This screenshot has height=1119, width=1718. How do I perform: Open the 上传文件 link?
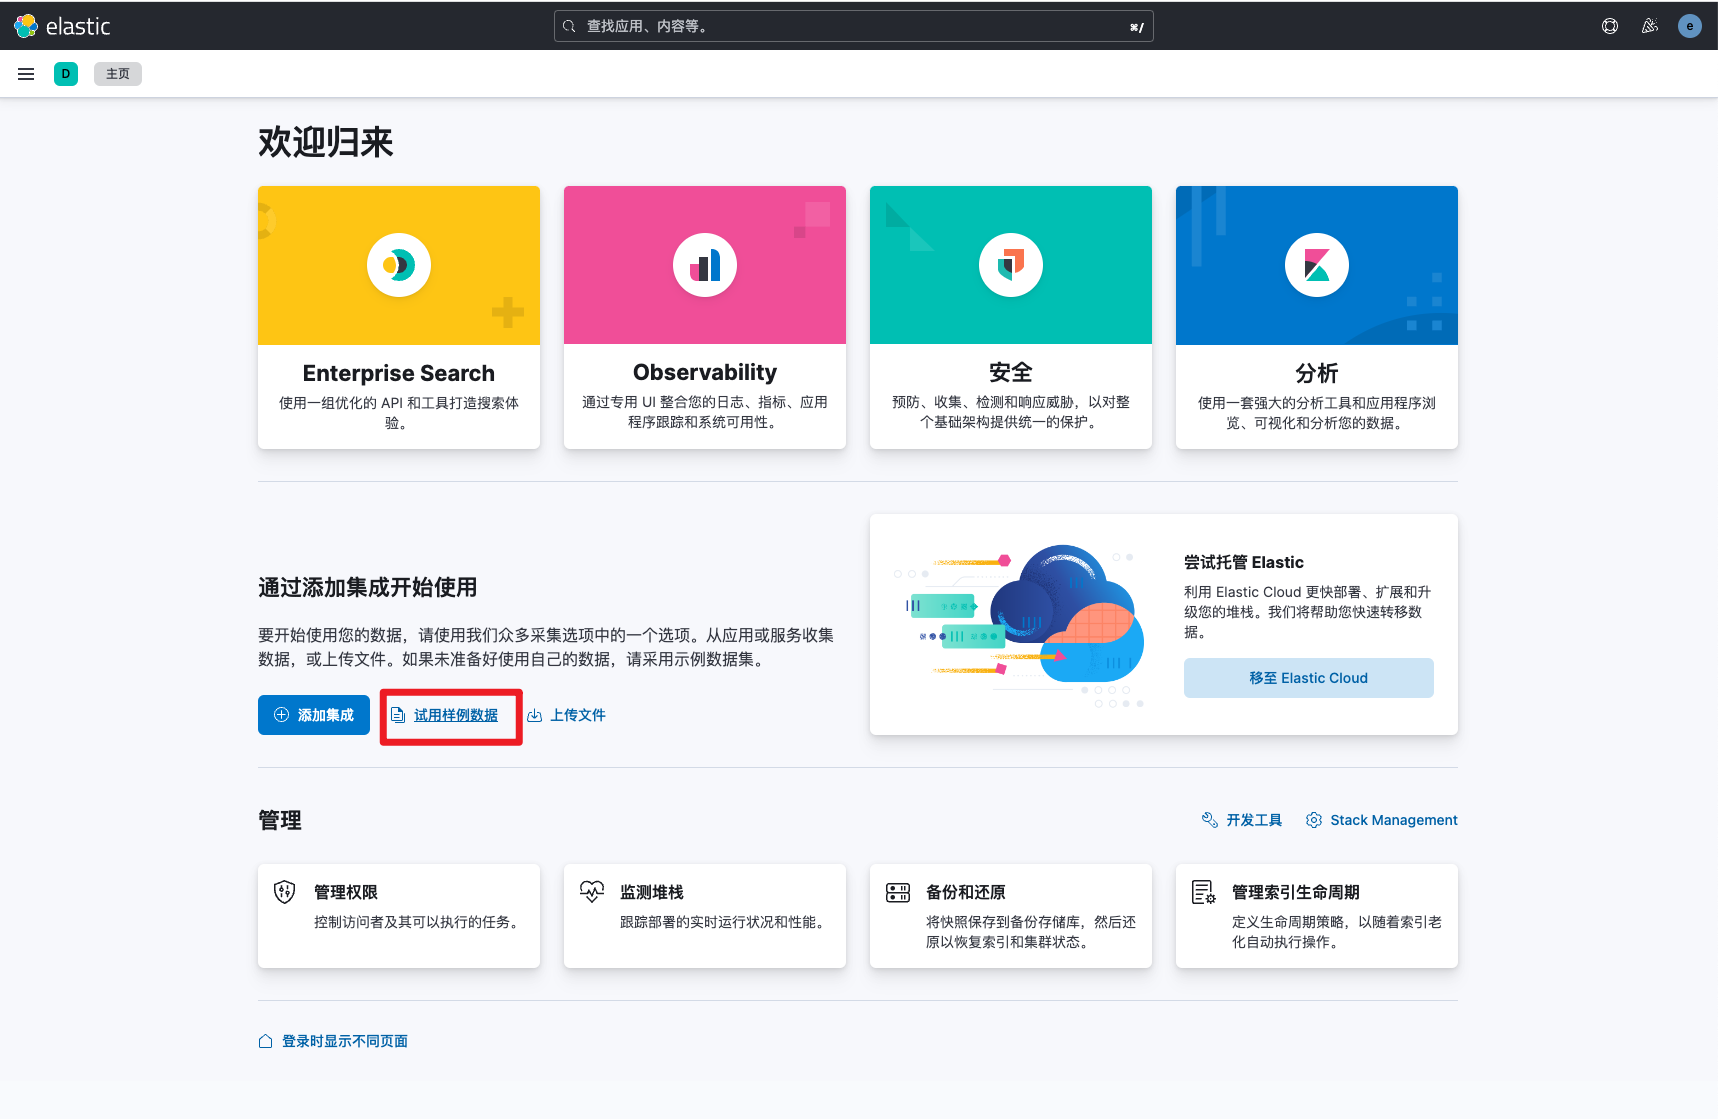pos(578,715)
